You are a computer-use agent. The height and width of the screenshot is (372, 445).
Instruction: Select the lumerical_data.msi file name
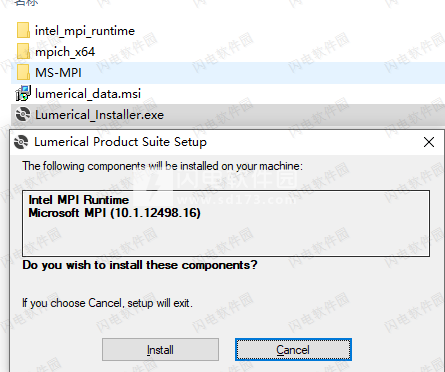88,94
